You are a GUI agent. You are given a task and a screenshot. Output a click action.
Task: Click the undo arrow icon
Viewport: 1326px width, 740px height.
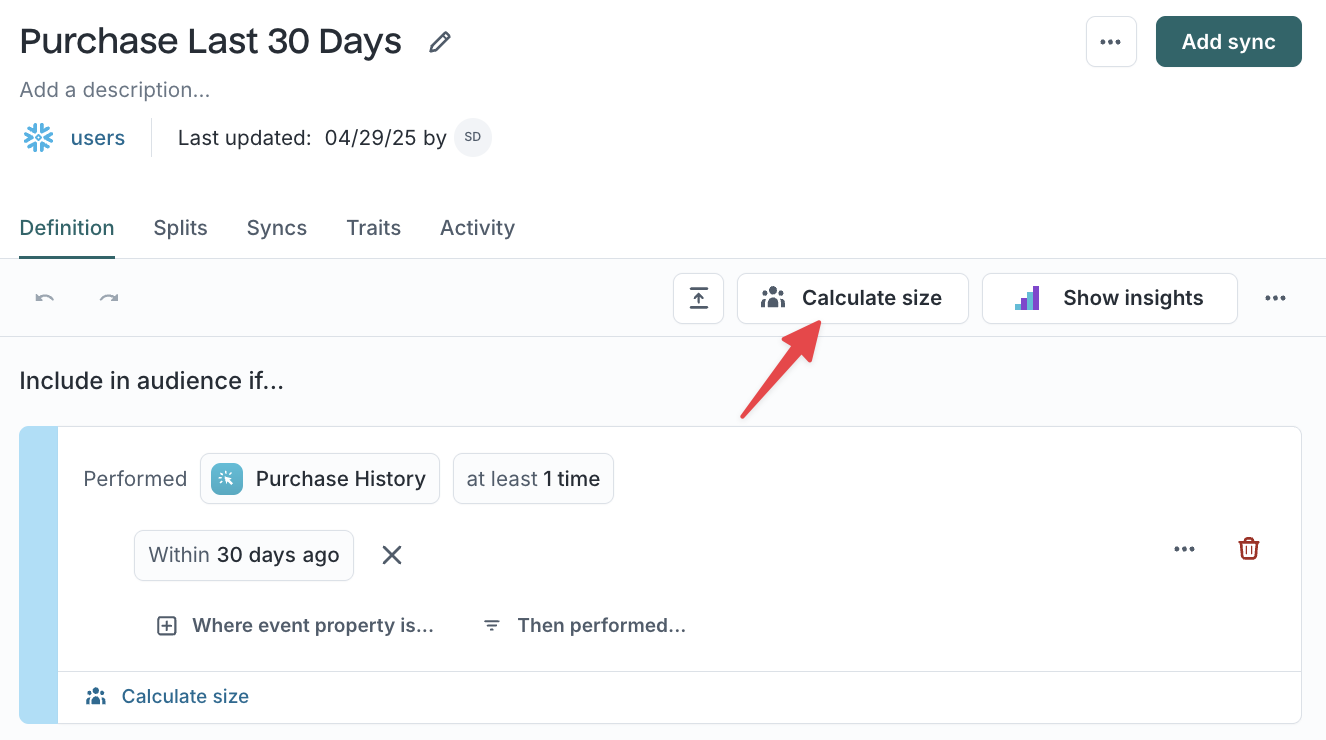pos(45,298)
